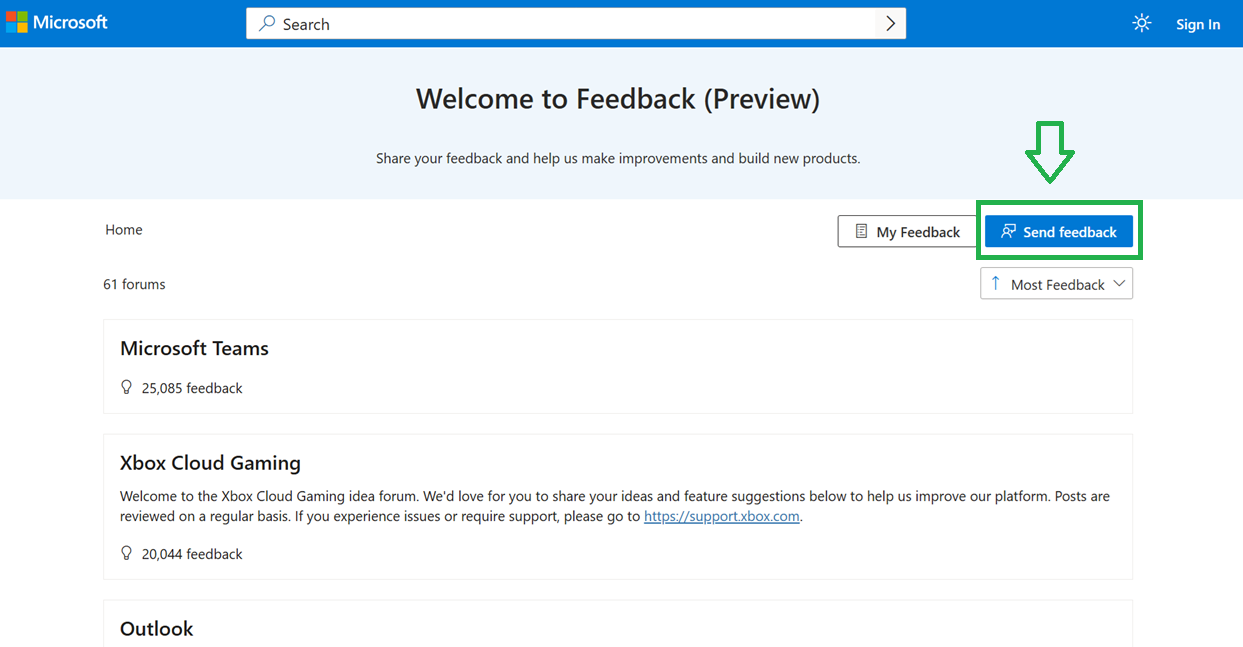Image resolution: width=1243 pixels, height=647 pixels.
Task: Click the lightbulb icon beside 25,085 feedback
Action: [127, 387]
